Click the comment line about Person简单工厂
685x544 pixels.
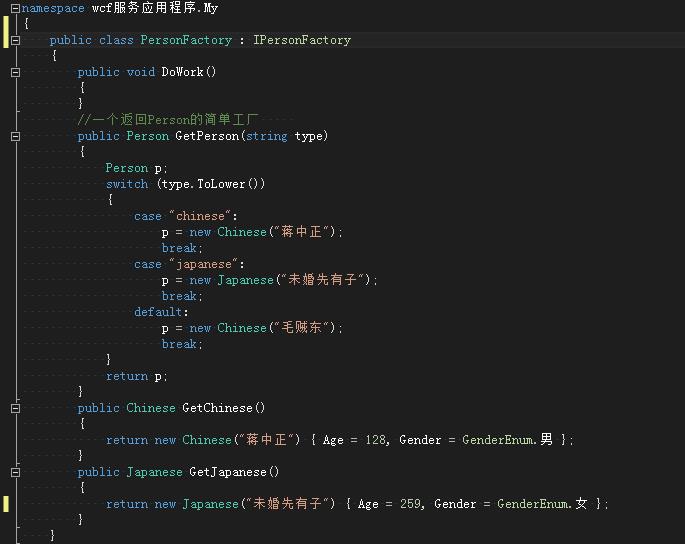168,119
